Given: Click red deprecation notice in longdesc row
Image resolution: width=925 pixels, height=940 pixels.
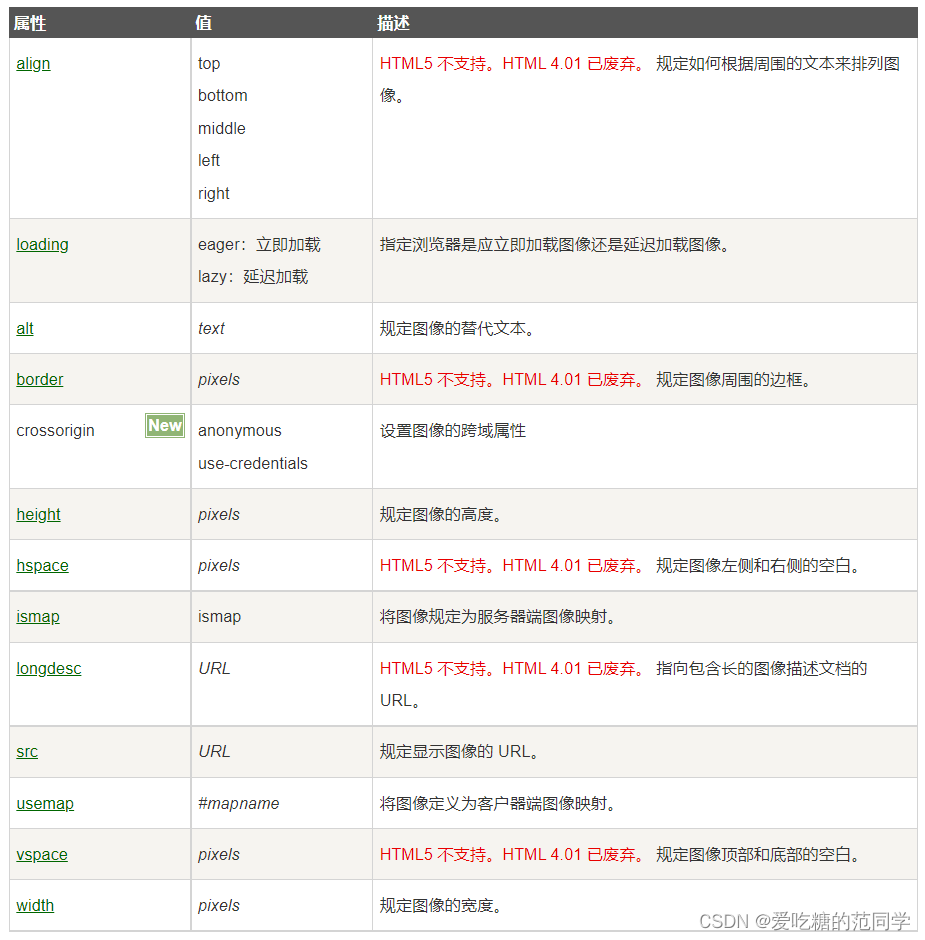Looking at the screenshot, I should 511,668.
